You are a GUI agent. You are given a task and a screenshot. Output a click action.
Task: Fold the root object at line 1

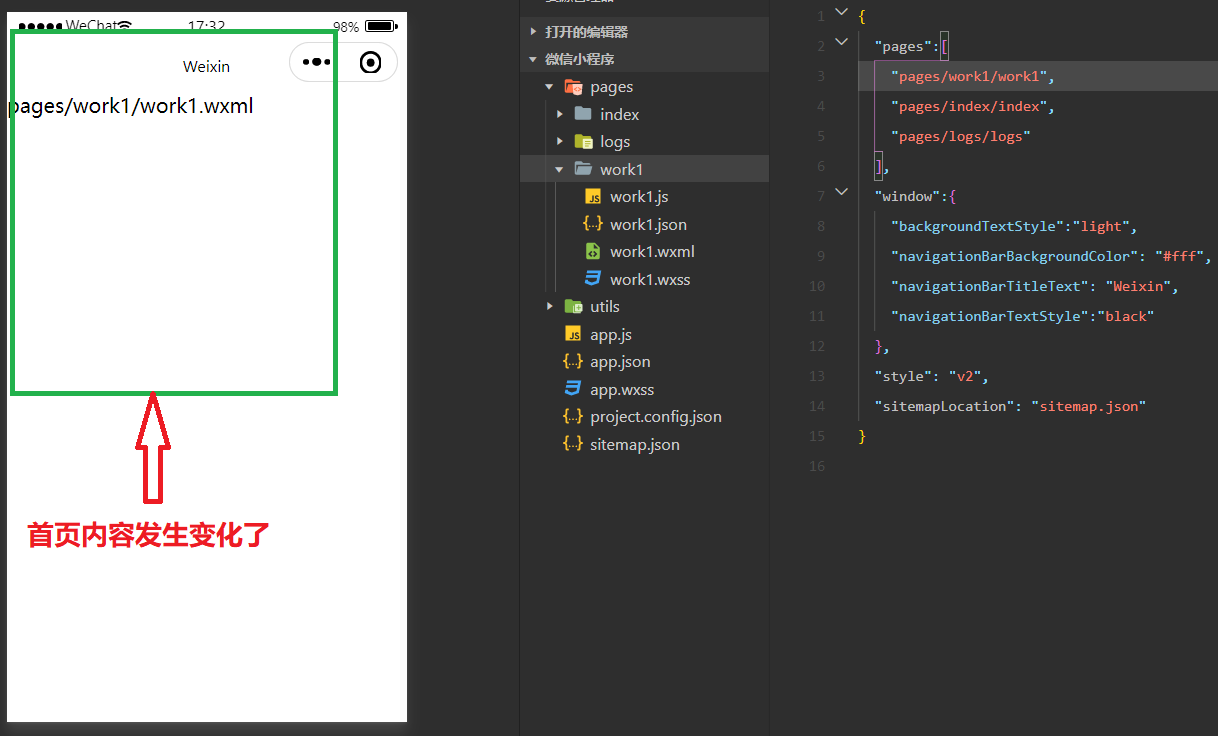pos(841,13)
